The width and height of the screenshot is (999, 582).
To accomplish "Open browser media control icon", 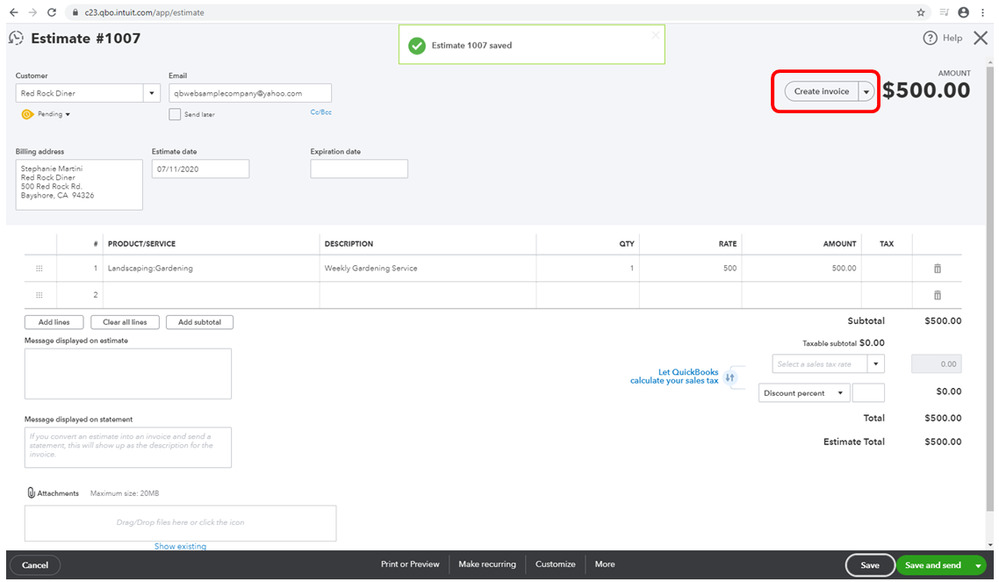I will pyautogui.click(x=944, y=12).
